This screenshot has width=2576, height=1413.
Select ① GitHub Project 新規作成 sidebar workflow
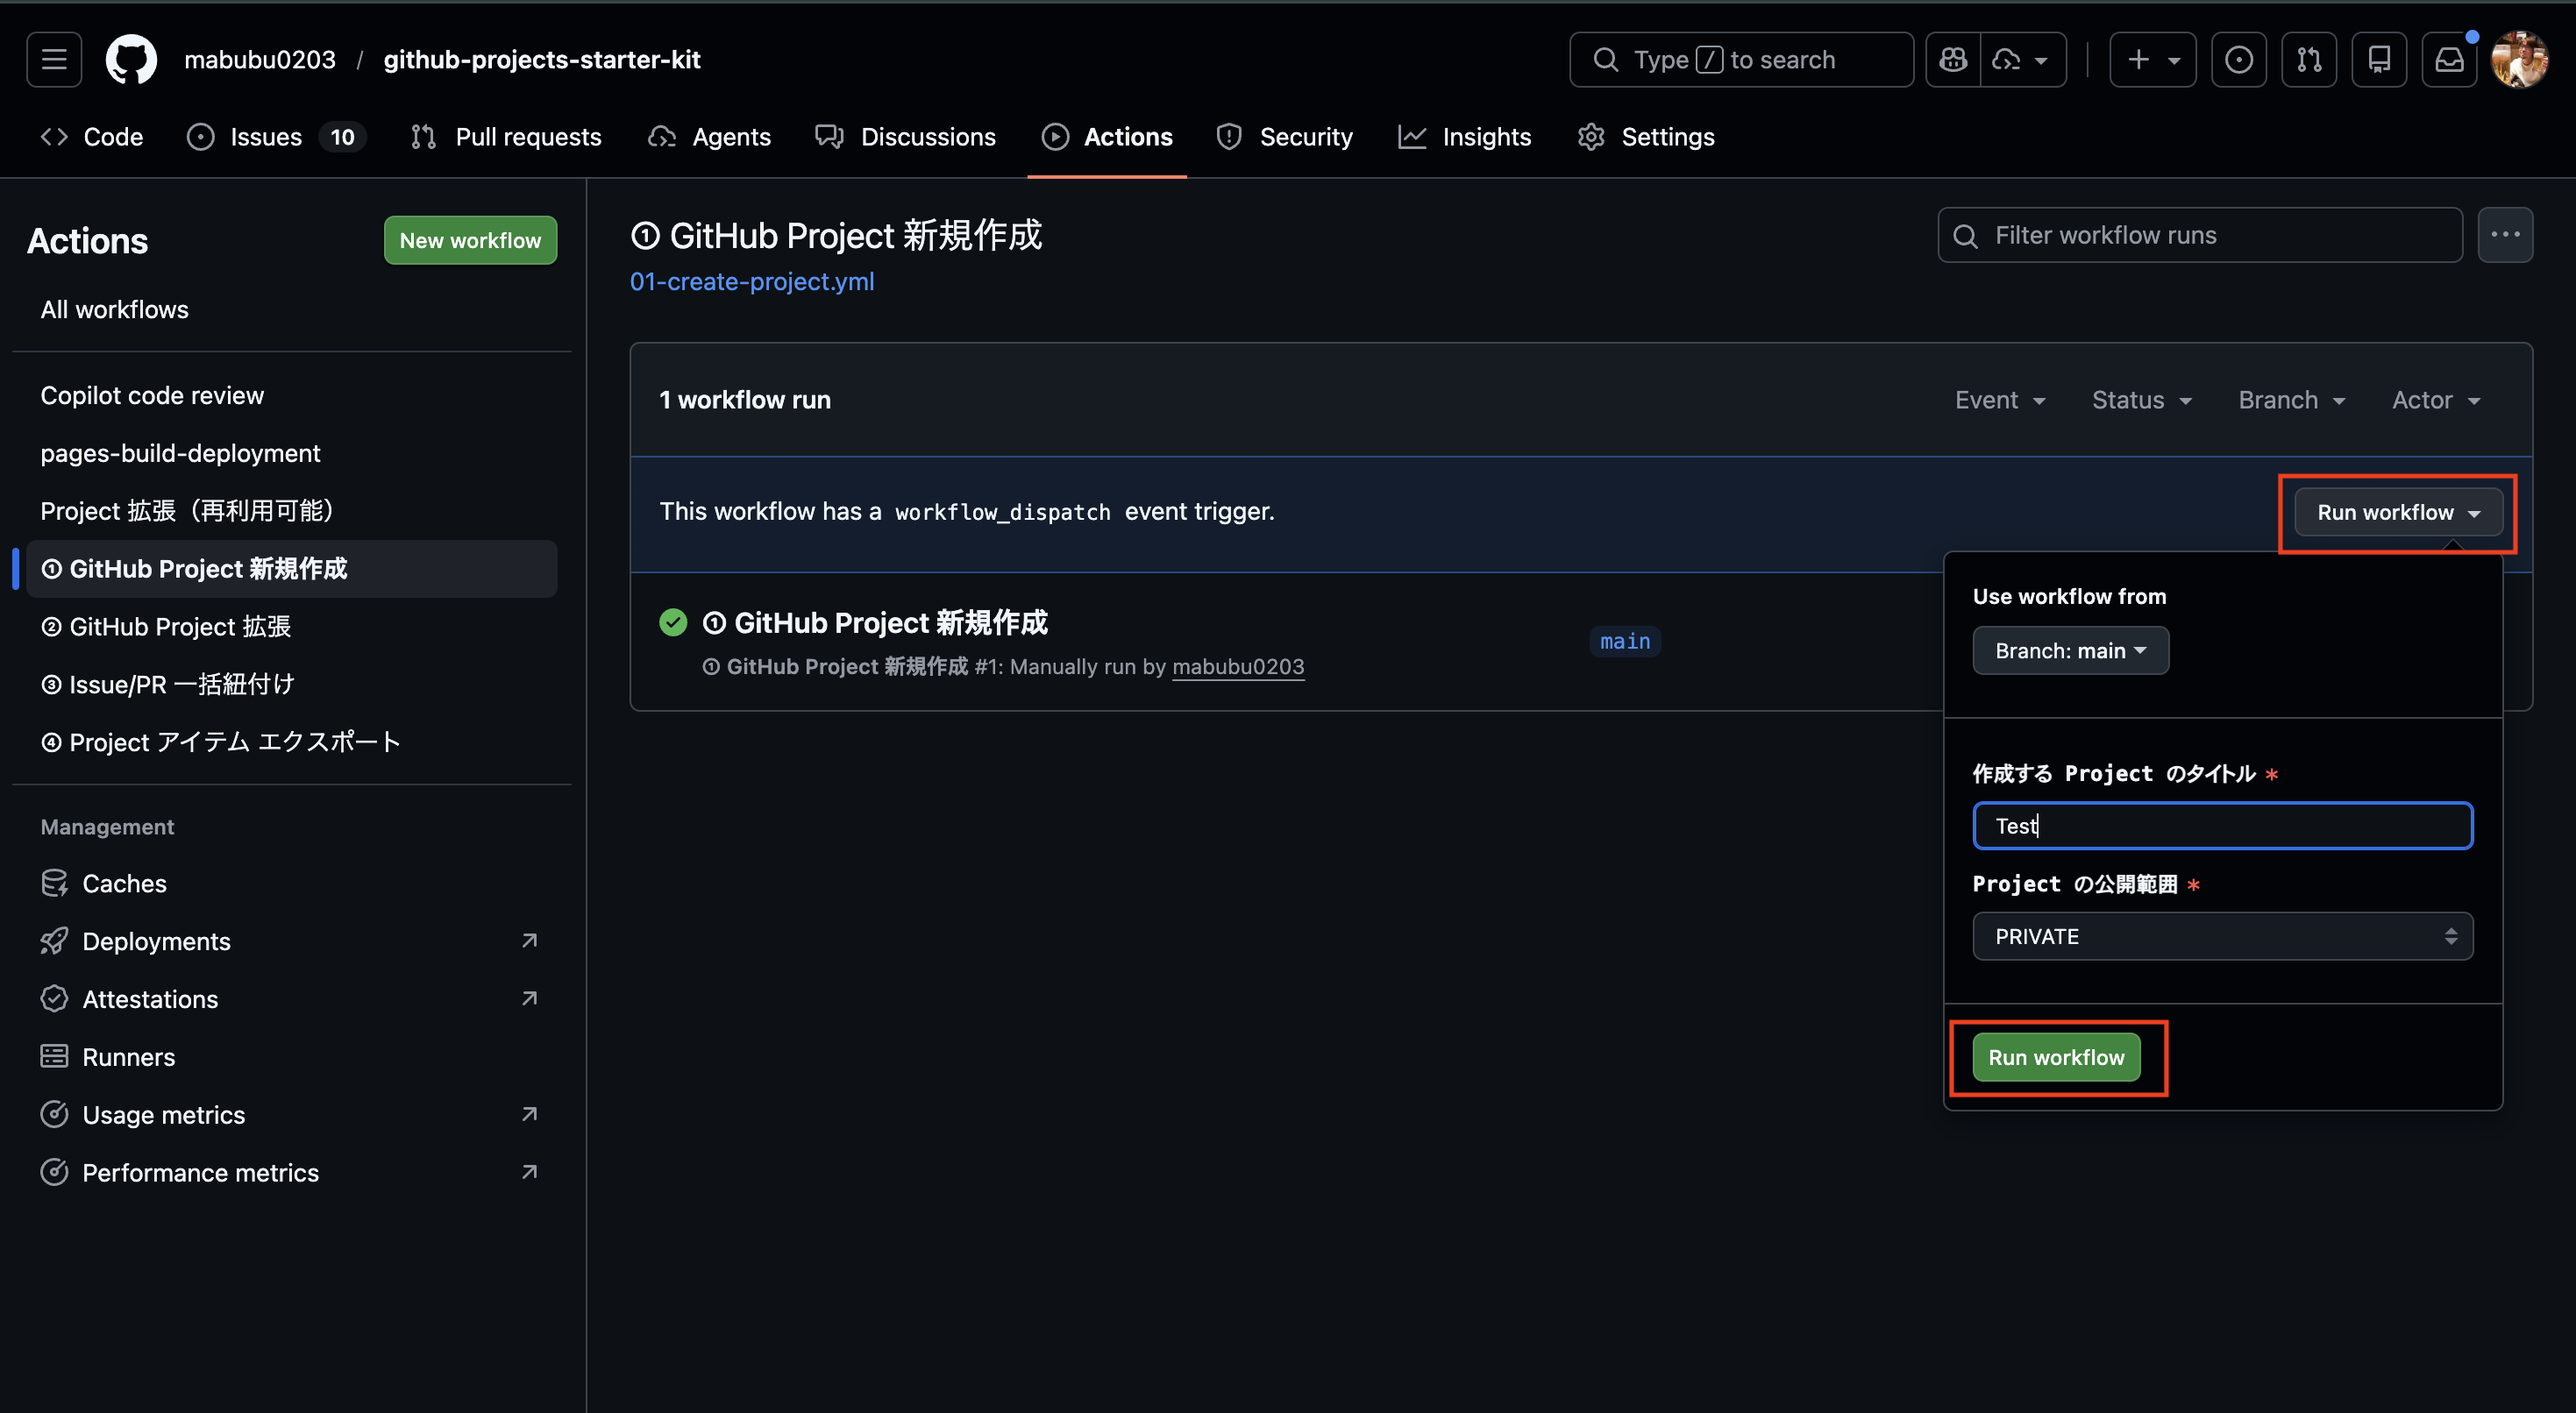292,569
